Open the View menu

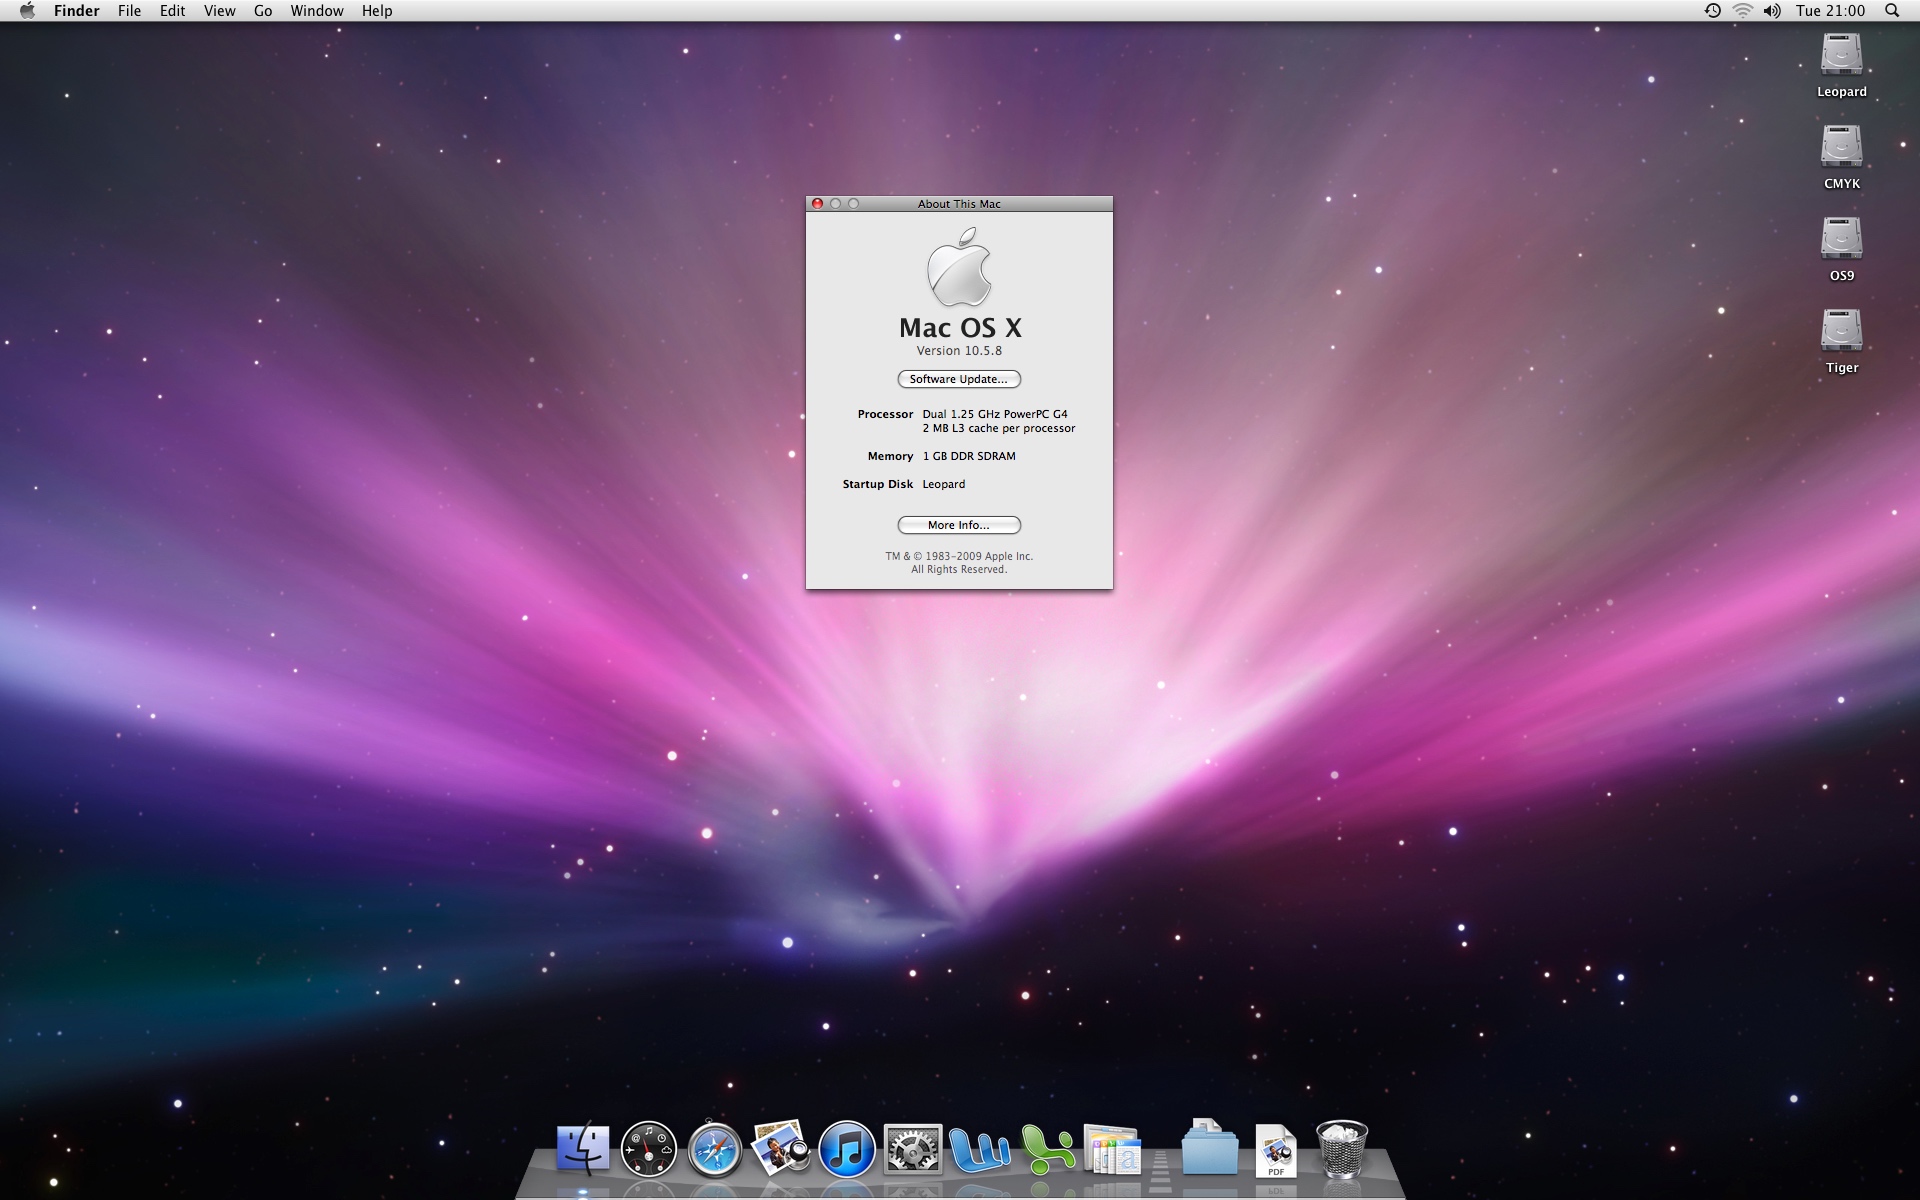219,11
